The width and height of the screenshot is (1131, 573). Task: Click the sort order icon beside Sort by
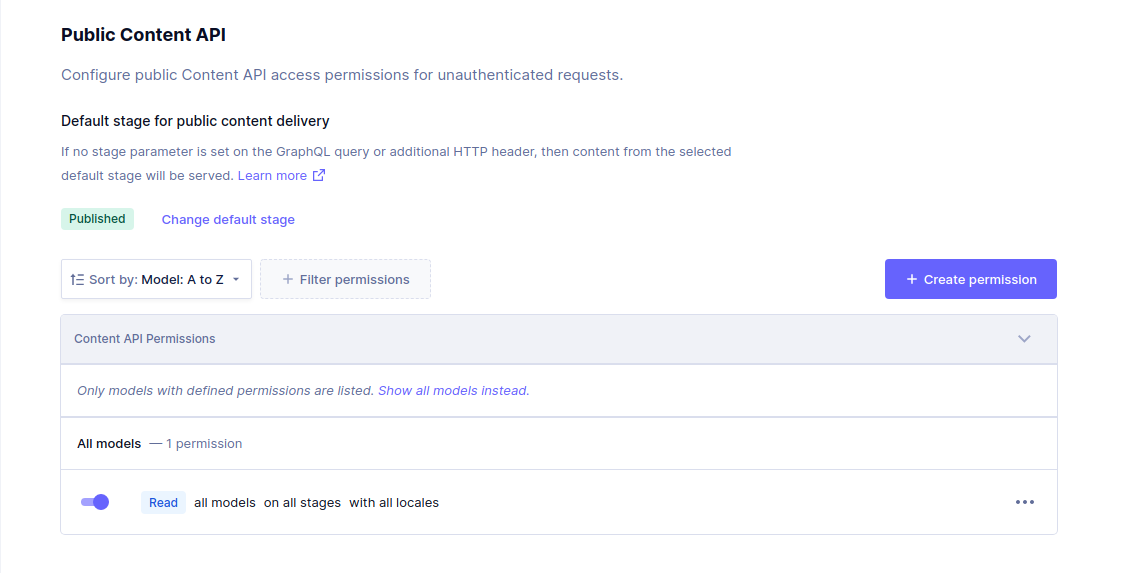tap(77, 280)
